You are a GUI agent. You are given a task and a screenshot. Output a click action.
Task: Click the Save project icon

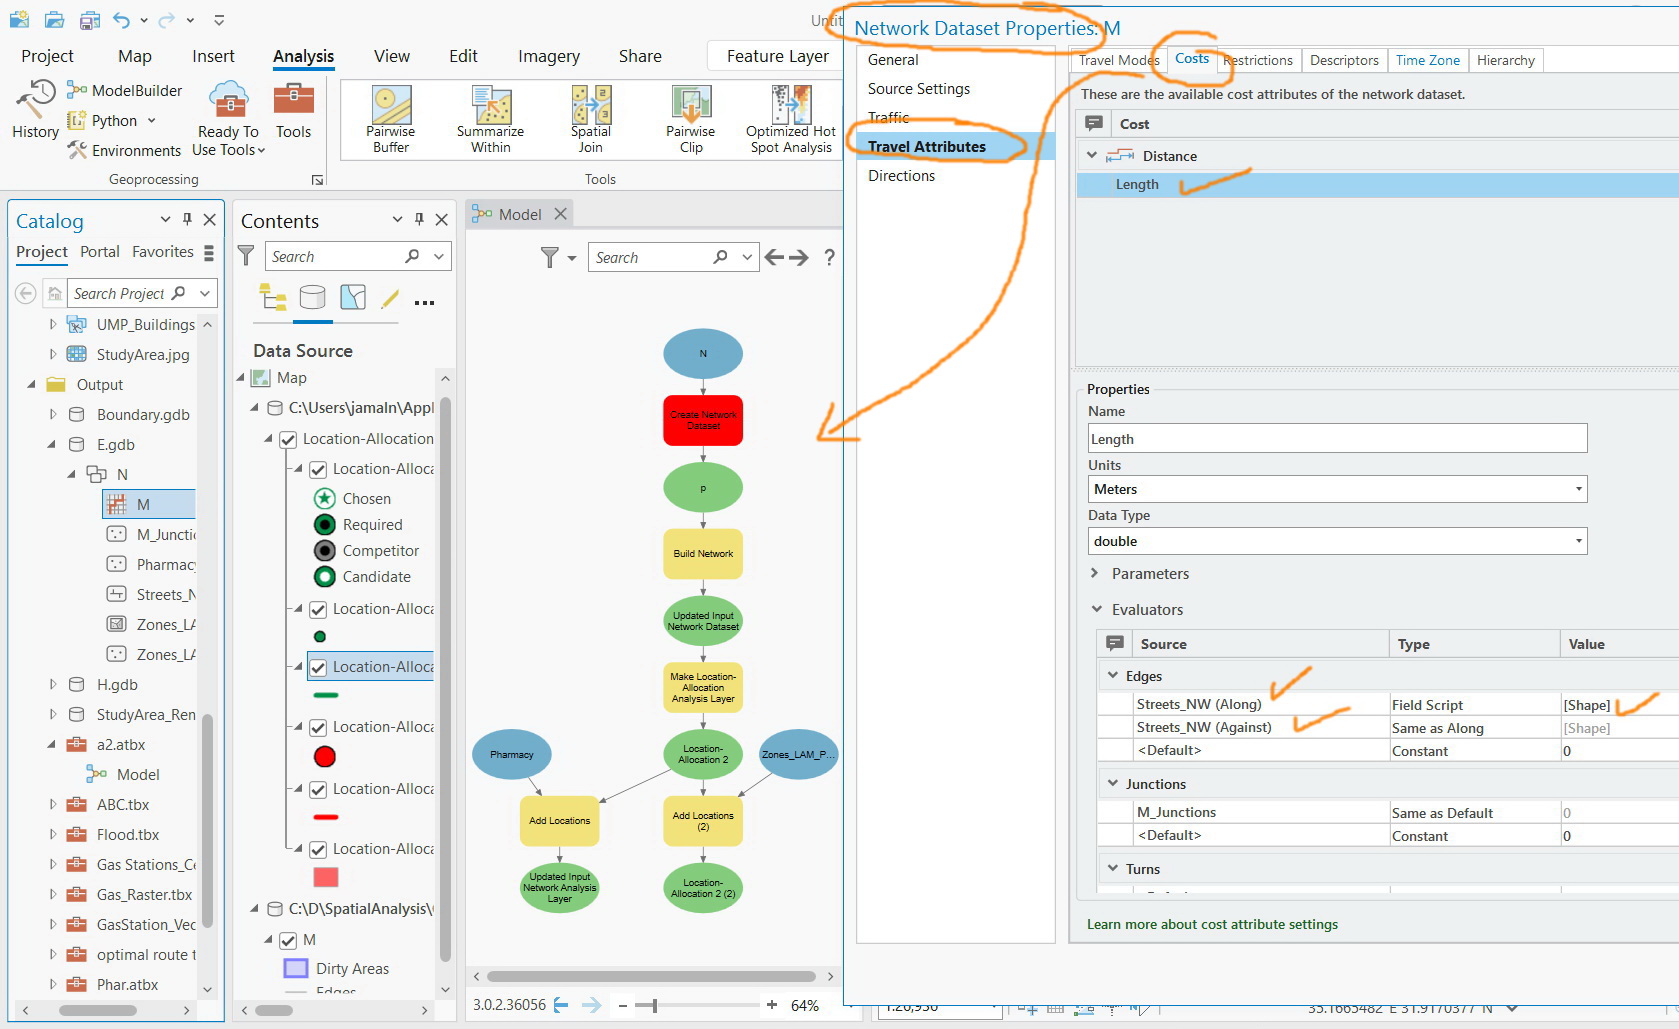[x=89, y=19]
